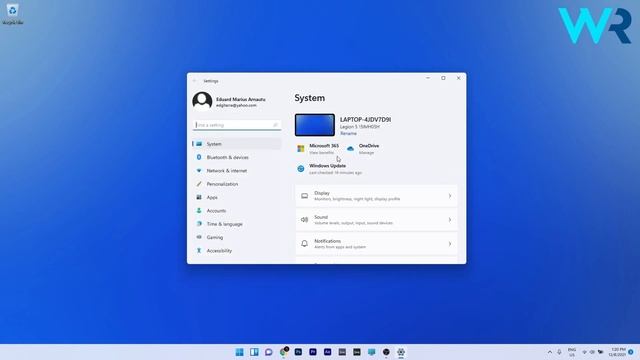Click the back arrow in Settings title bar
This screenshot has width=640, height=360.
pos(195,81)
